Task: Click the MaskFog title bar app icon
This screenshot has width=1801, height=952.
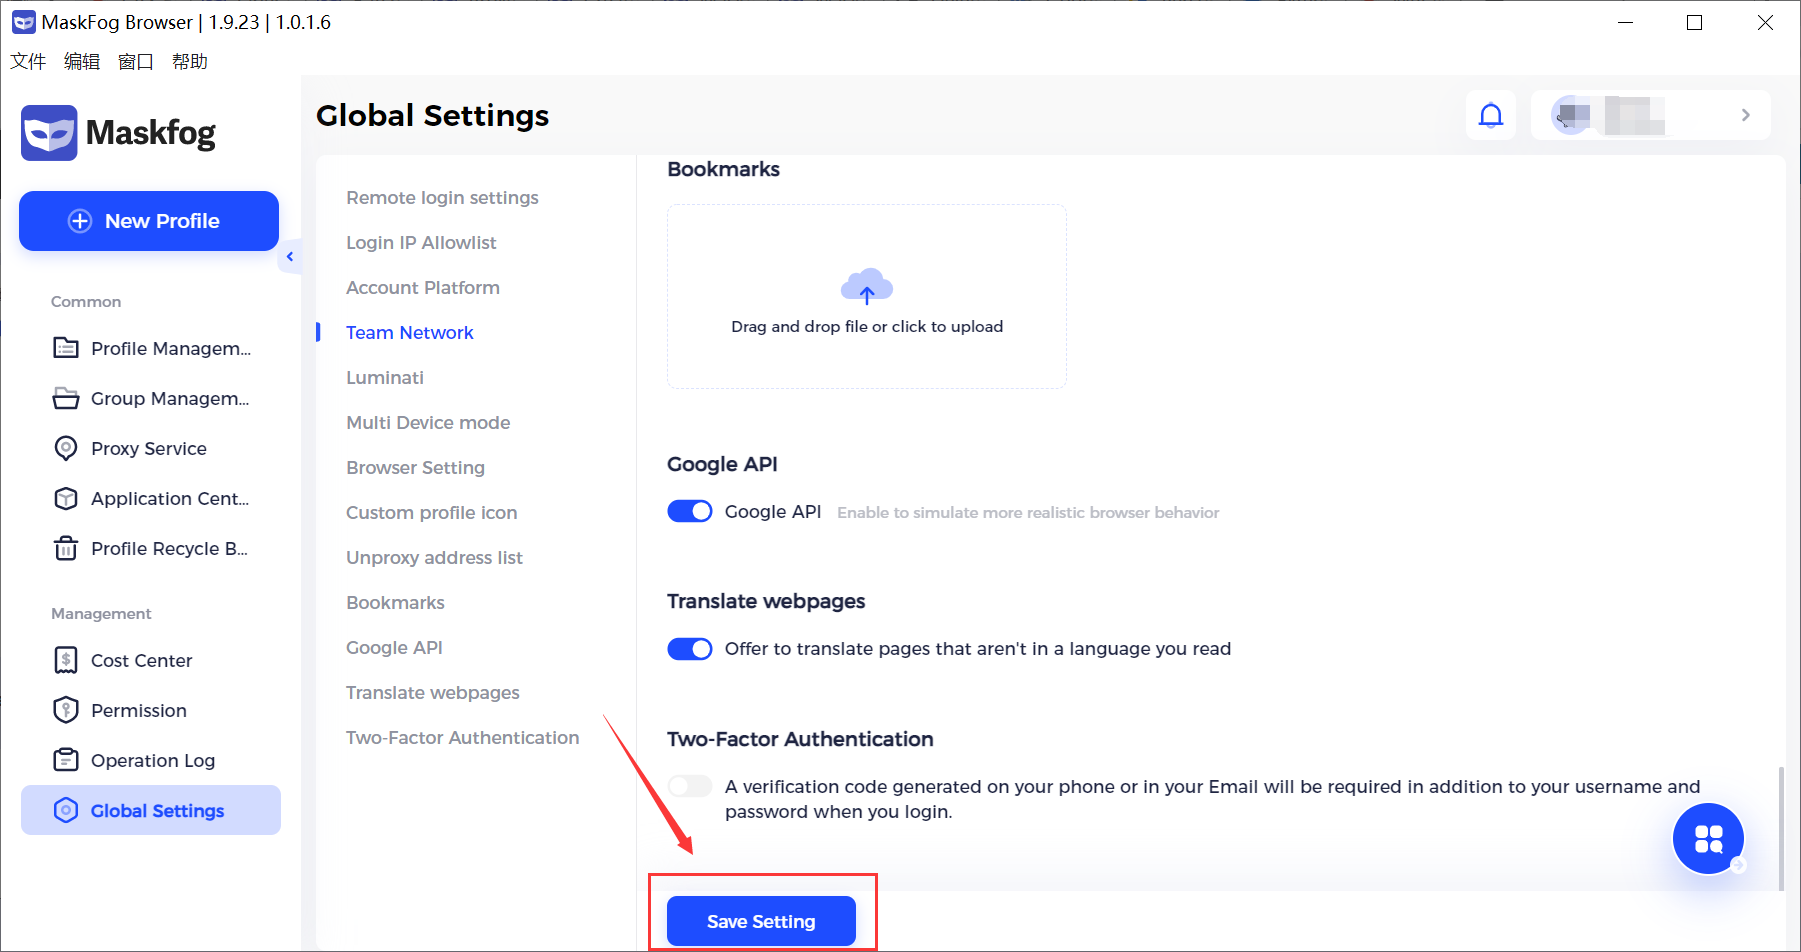Action: [23, 22]
